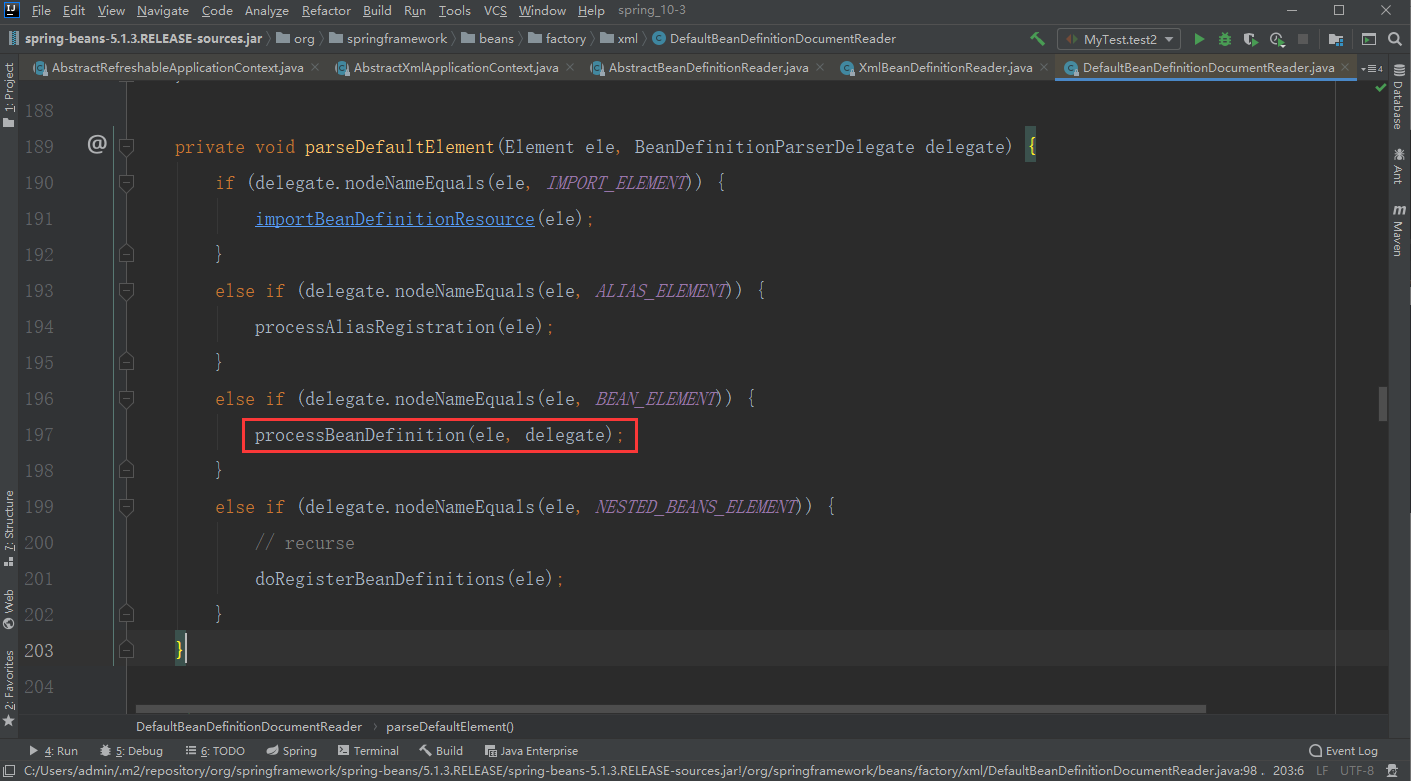
Task: Open the Project tool window
Action: pos(9,96)
